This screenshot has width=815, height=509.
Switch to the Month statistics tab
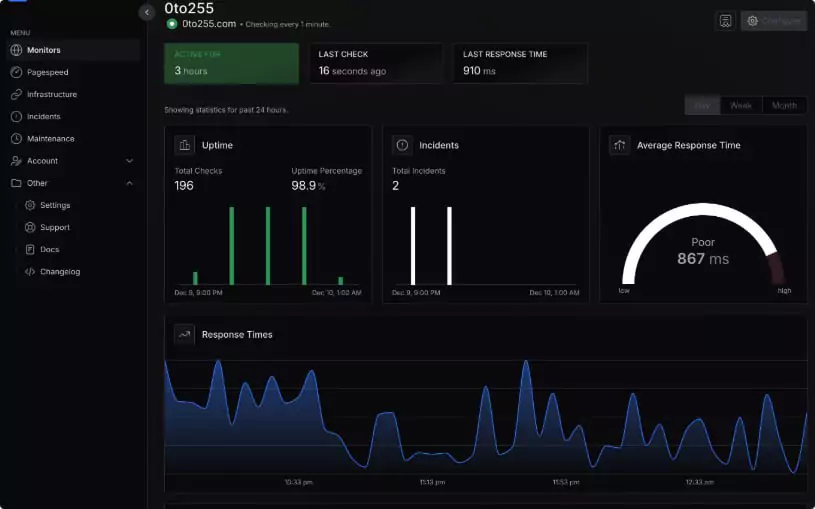pyautogui.click(x=784, y=106)
